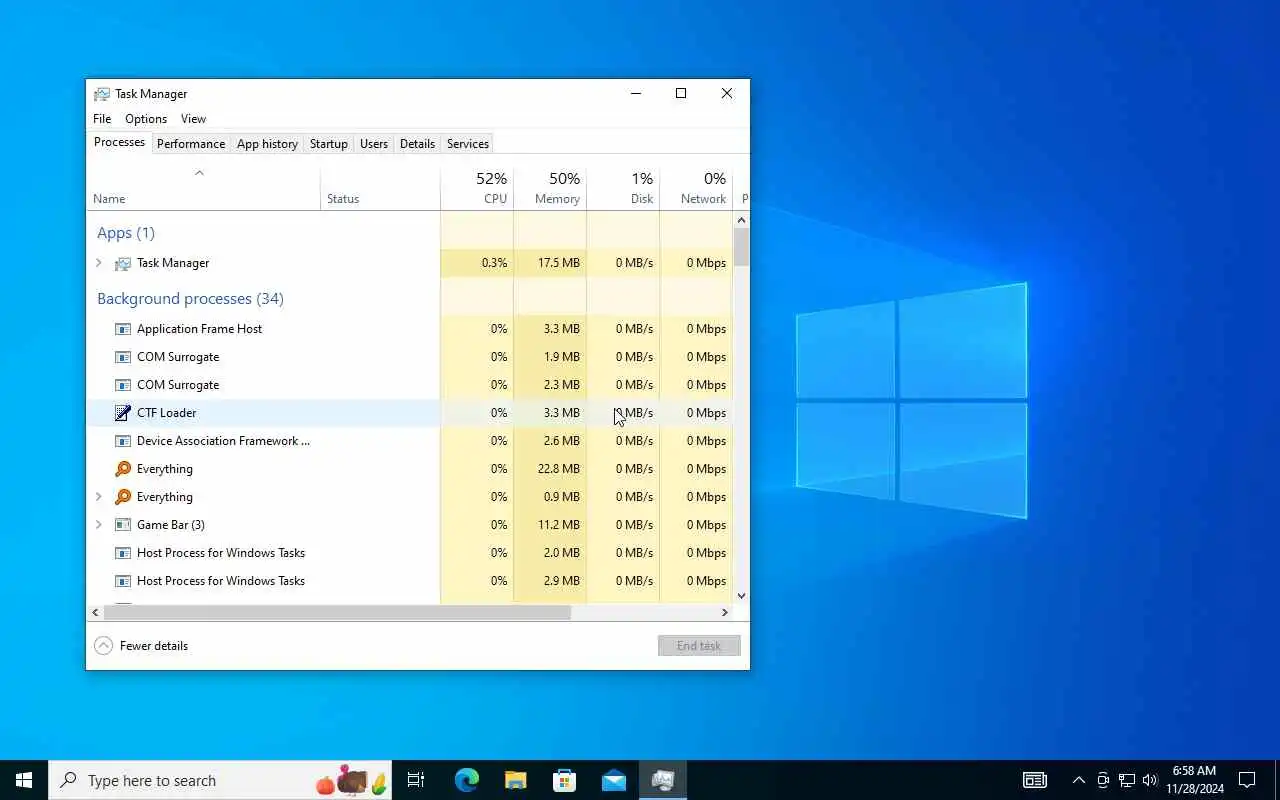Click the Application Frame Host icon

(123, 329)
